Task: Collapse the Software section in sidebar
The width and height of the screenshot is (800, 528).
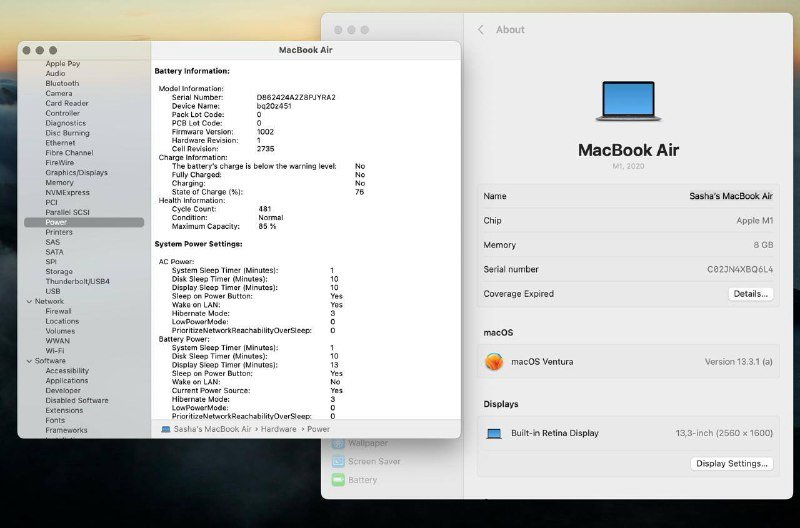Action: pos(29,361)
